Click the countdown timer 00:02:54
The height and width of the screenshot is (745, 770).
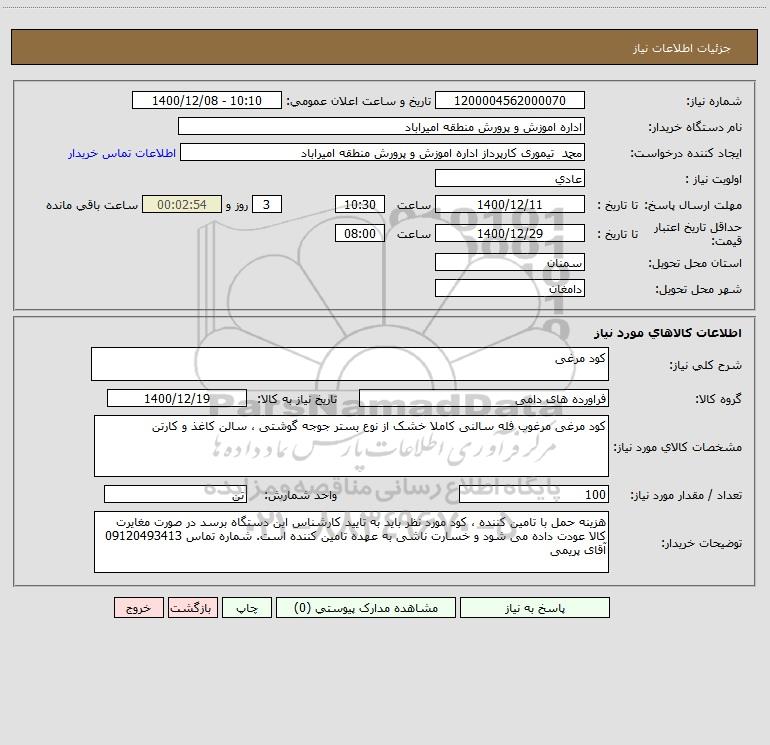[182, 204]
